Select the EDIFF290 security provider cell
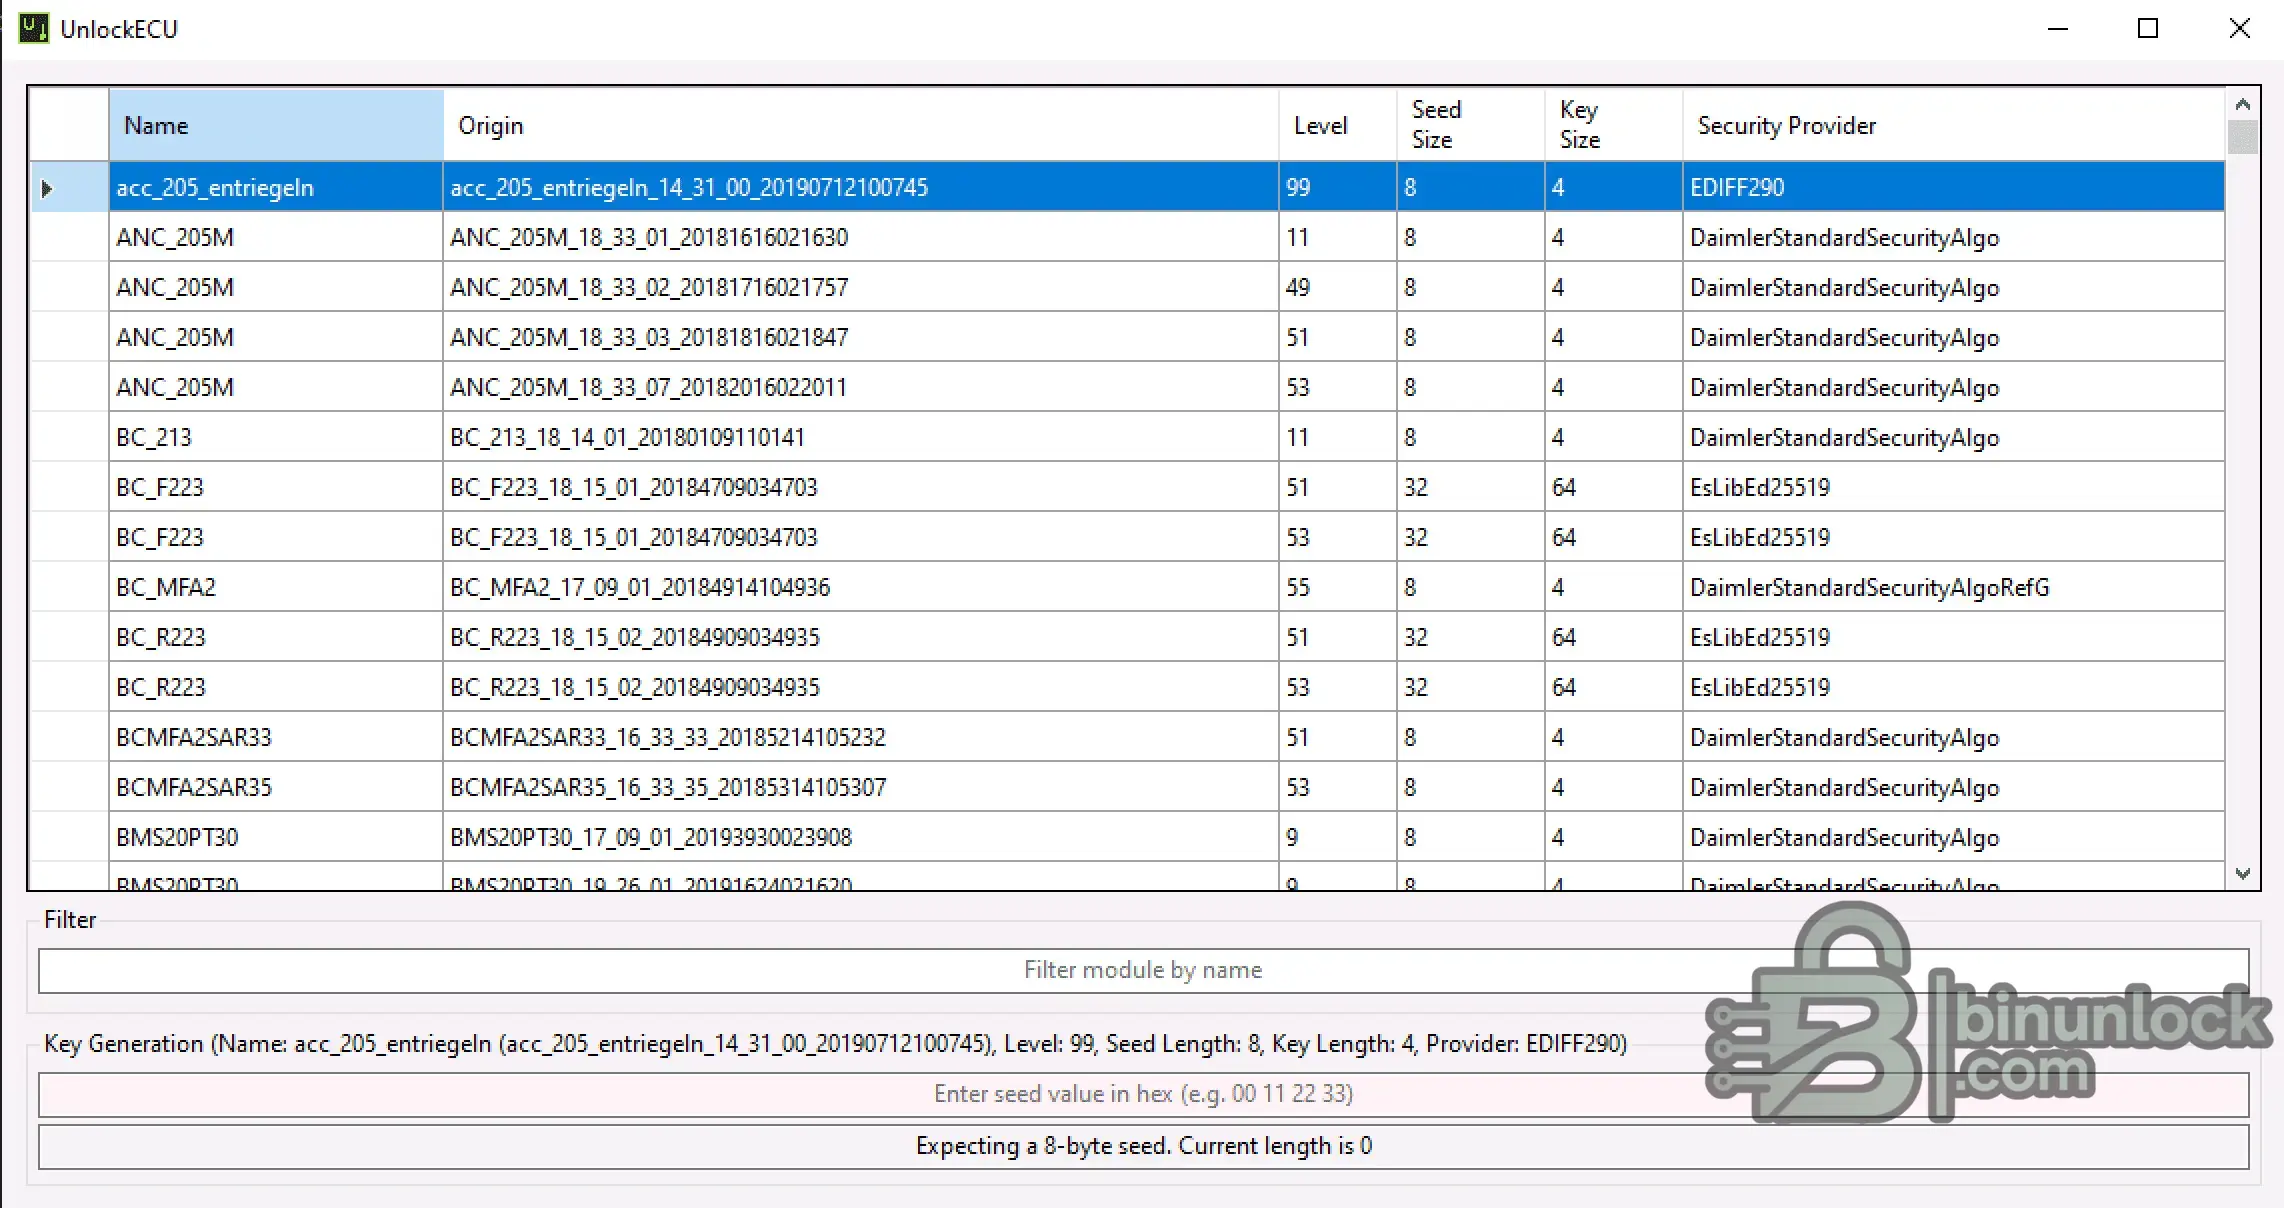Image resolution: width=2284 pixels, height=1208 pixels. pyautogui.click(x=1954, y=187)
